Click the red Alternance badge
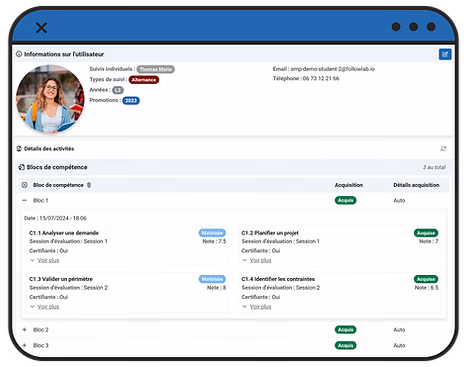467x367 pixels. pyautogui.click(x=144, y=80)
